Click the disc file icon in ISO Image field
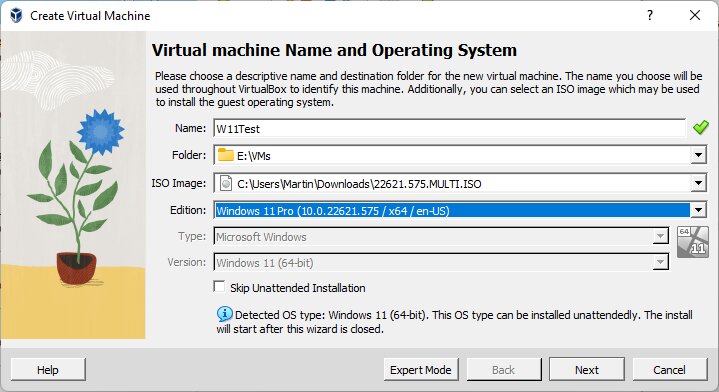 (226, 183)
